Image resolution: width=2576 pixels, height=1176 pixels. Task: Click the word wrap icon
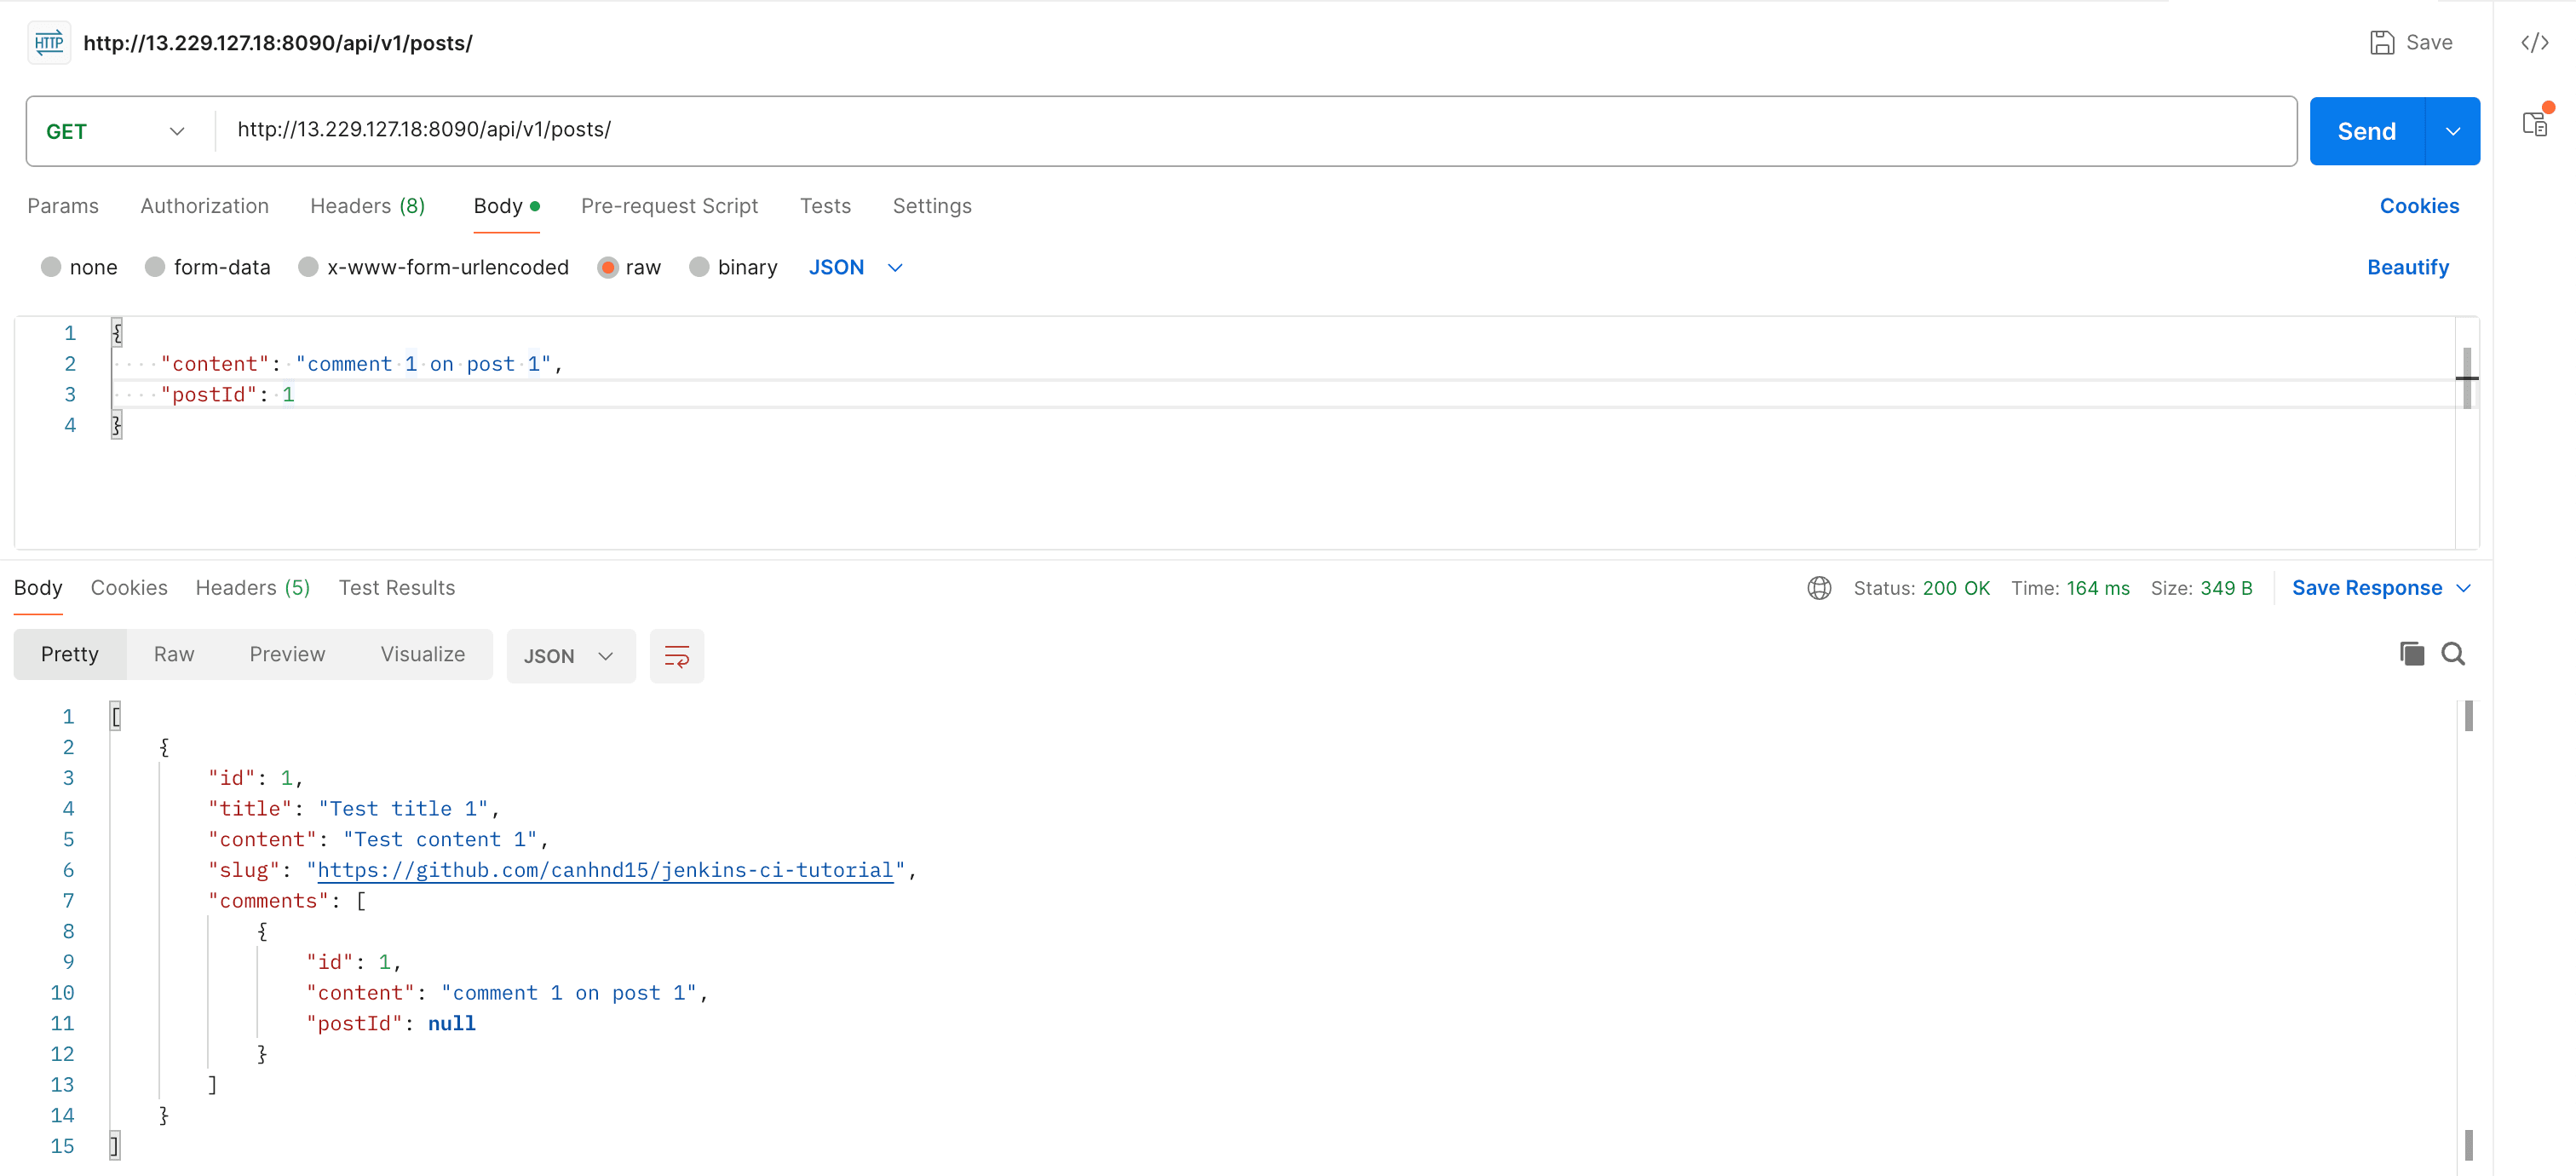676,656
